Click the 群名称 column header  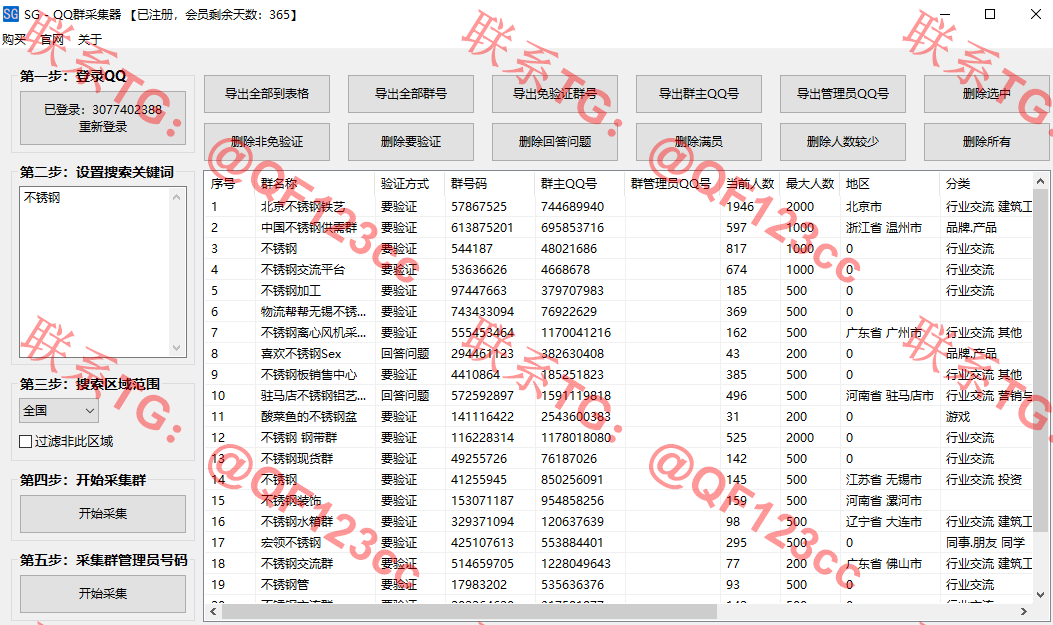(315, 183)
